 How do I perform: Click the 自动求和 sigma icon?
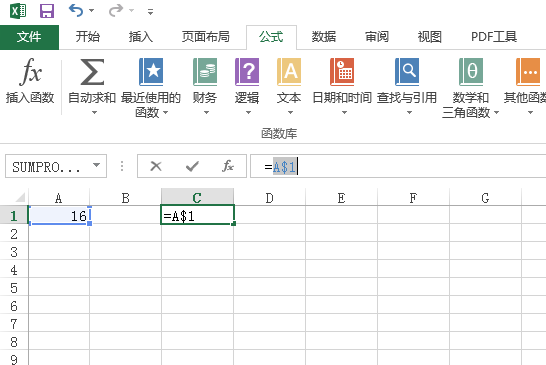92,72
